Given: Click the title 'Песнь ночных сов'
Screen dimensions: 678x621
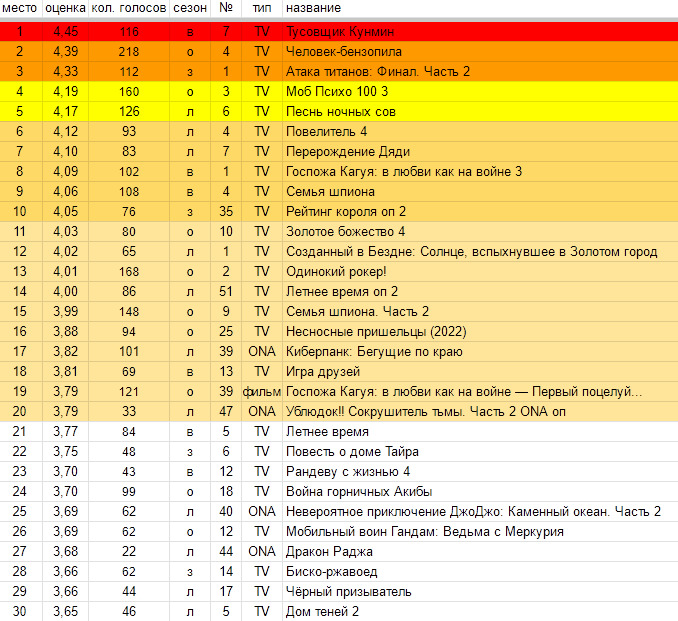Looking at the screenshot, I should (x=341, y=112).
